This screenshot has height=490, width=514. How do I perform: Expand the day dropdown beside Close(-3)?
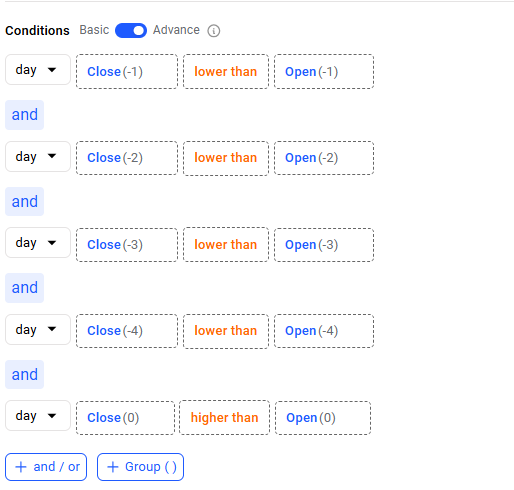coord(38,243)
